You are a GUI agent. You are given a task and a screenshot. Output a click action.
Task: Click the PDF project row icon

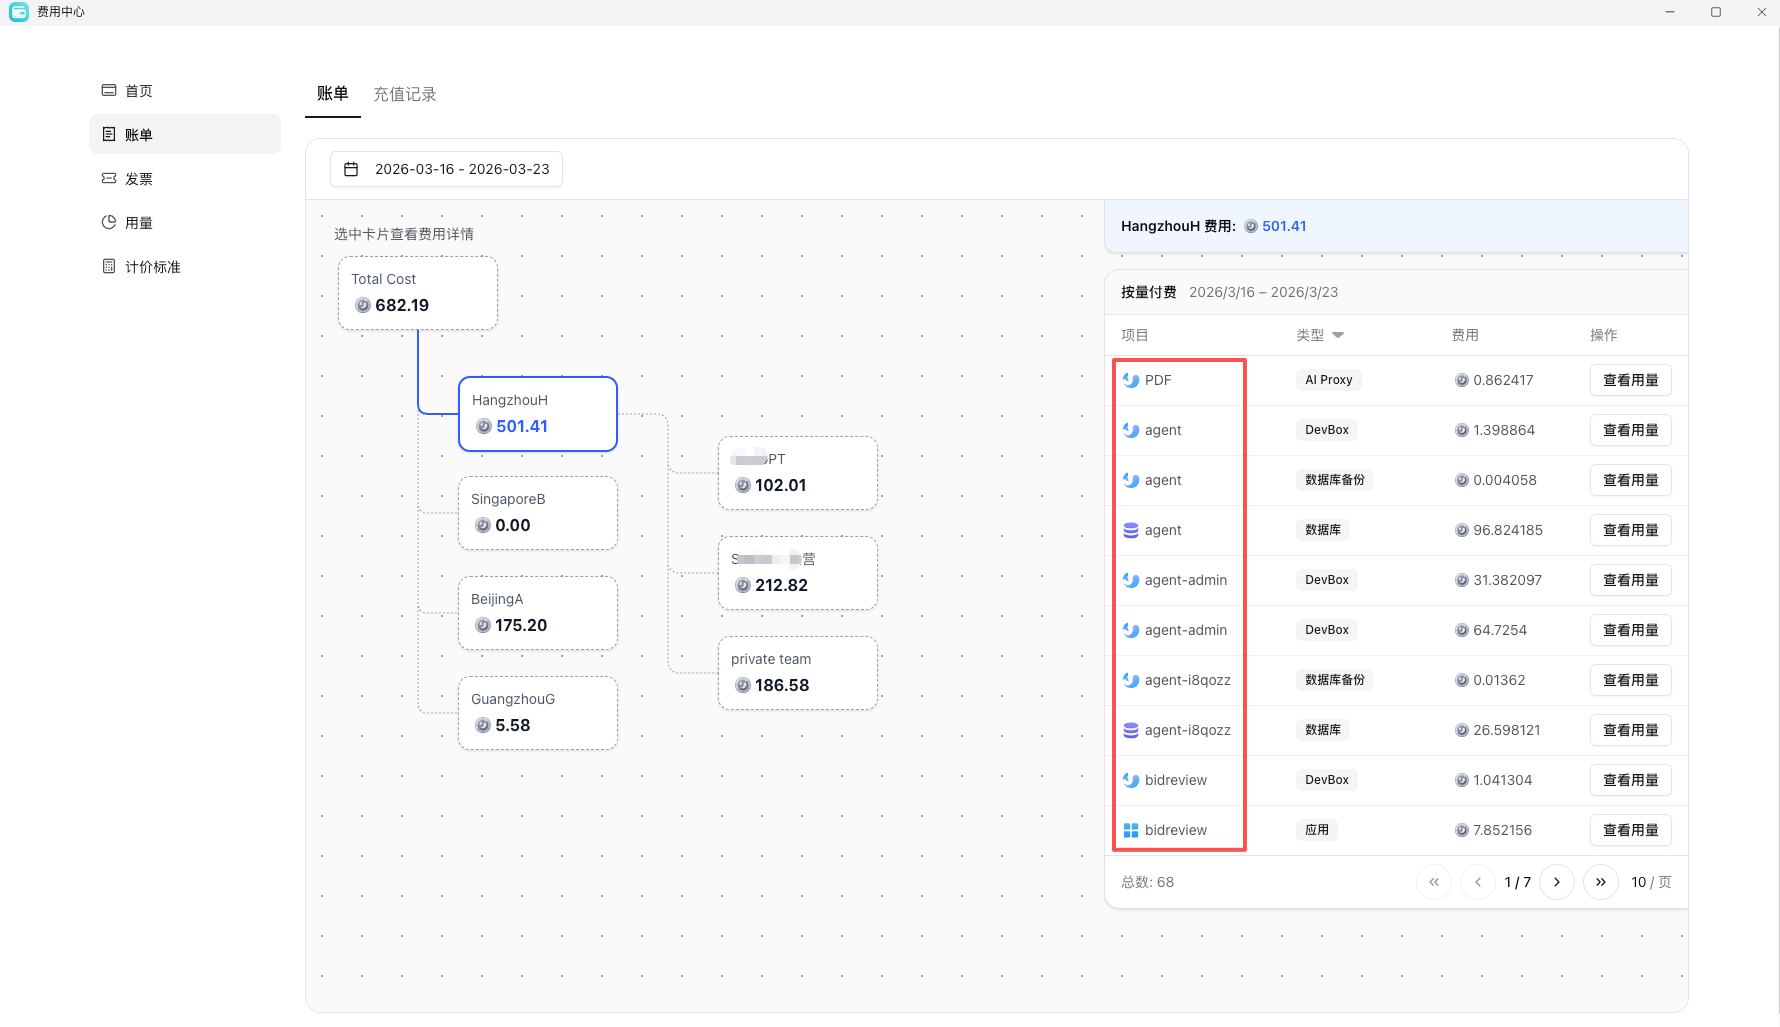point(1131,380)
